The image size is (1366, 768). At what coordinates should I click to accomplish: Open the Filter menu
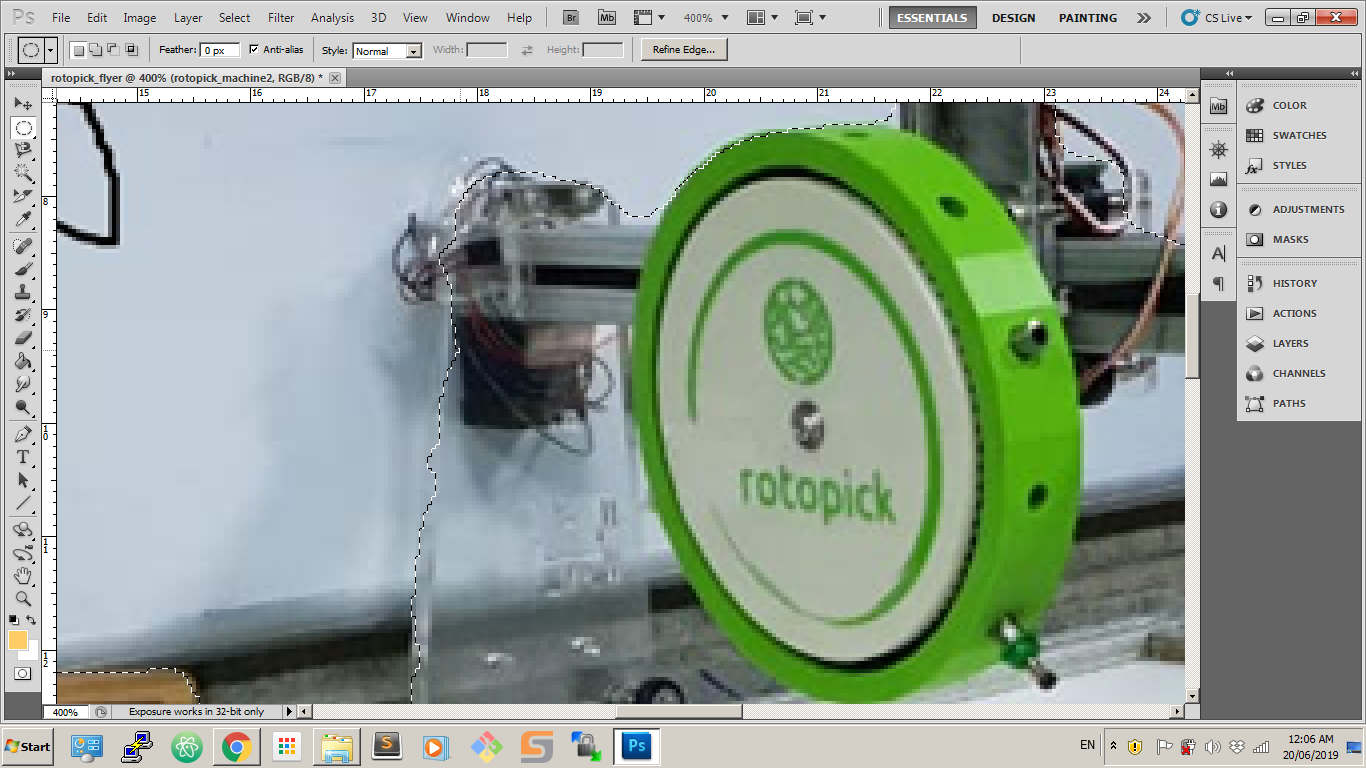(281, 18)
